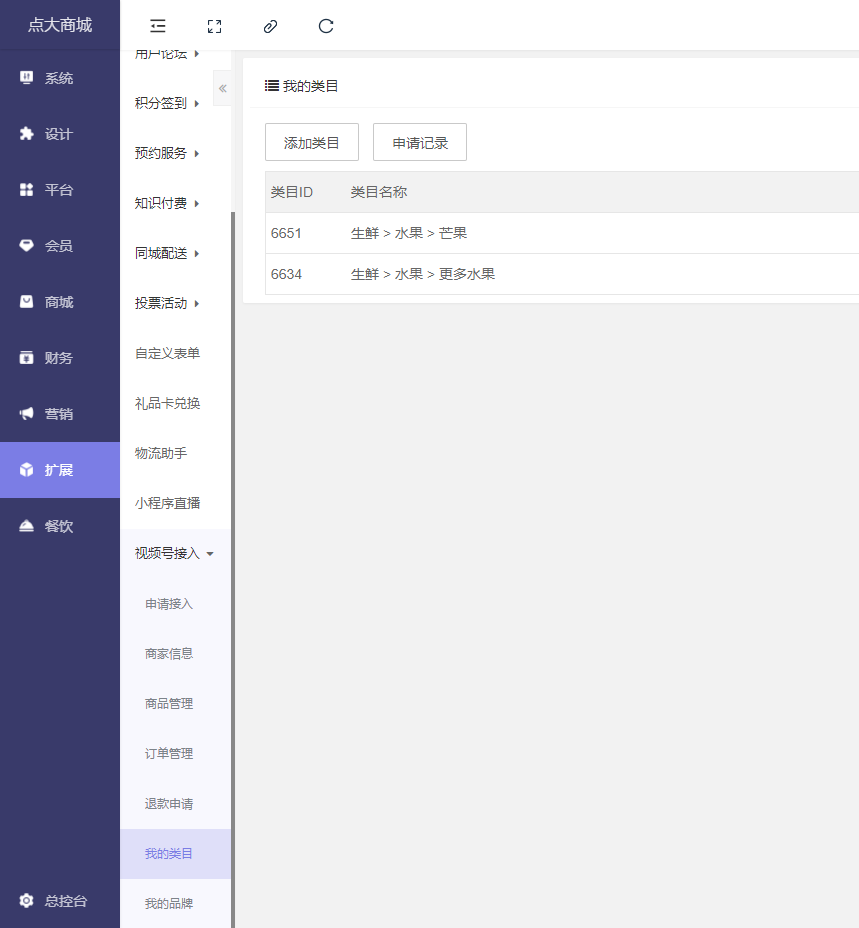This screenshot has height=928, width=859.
Task: Open the 财务 main menu
Action: (60, 357)
